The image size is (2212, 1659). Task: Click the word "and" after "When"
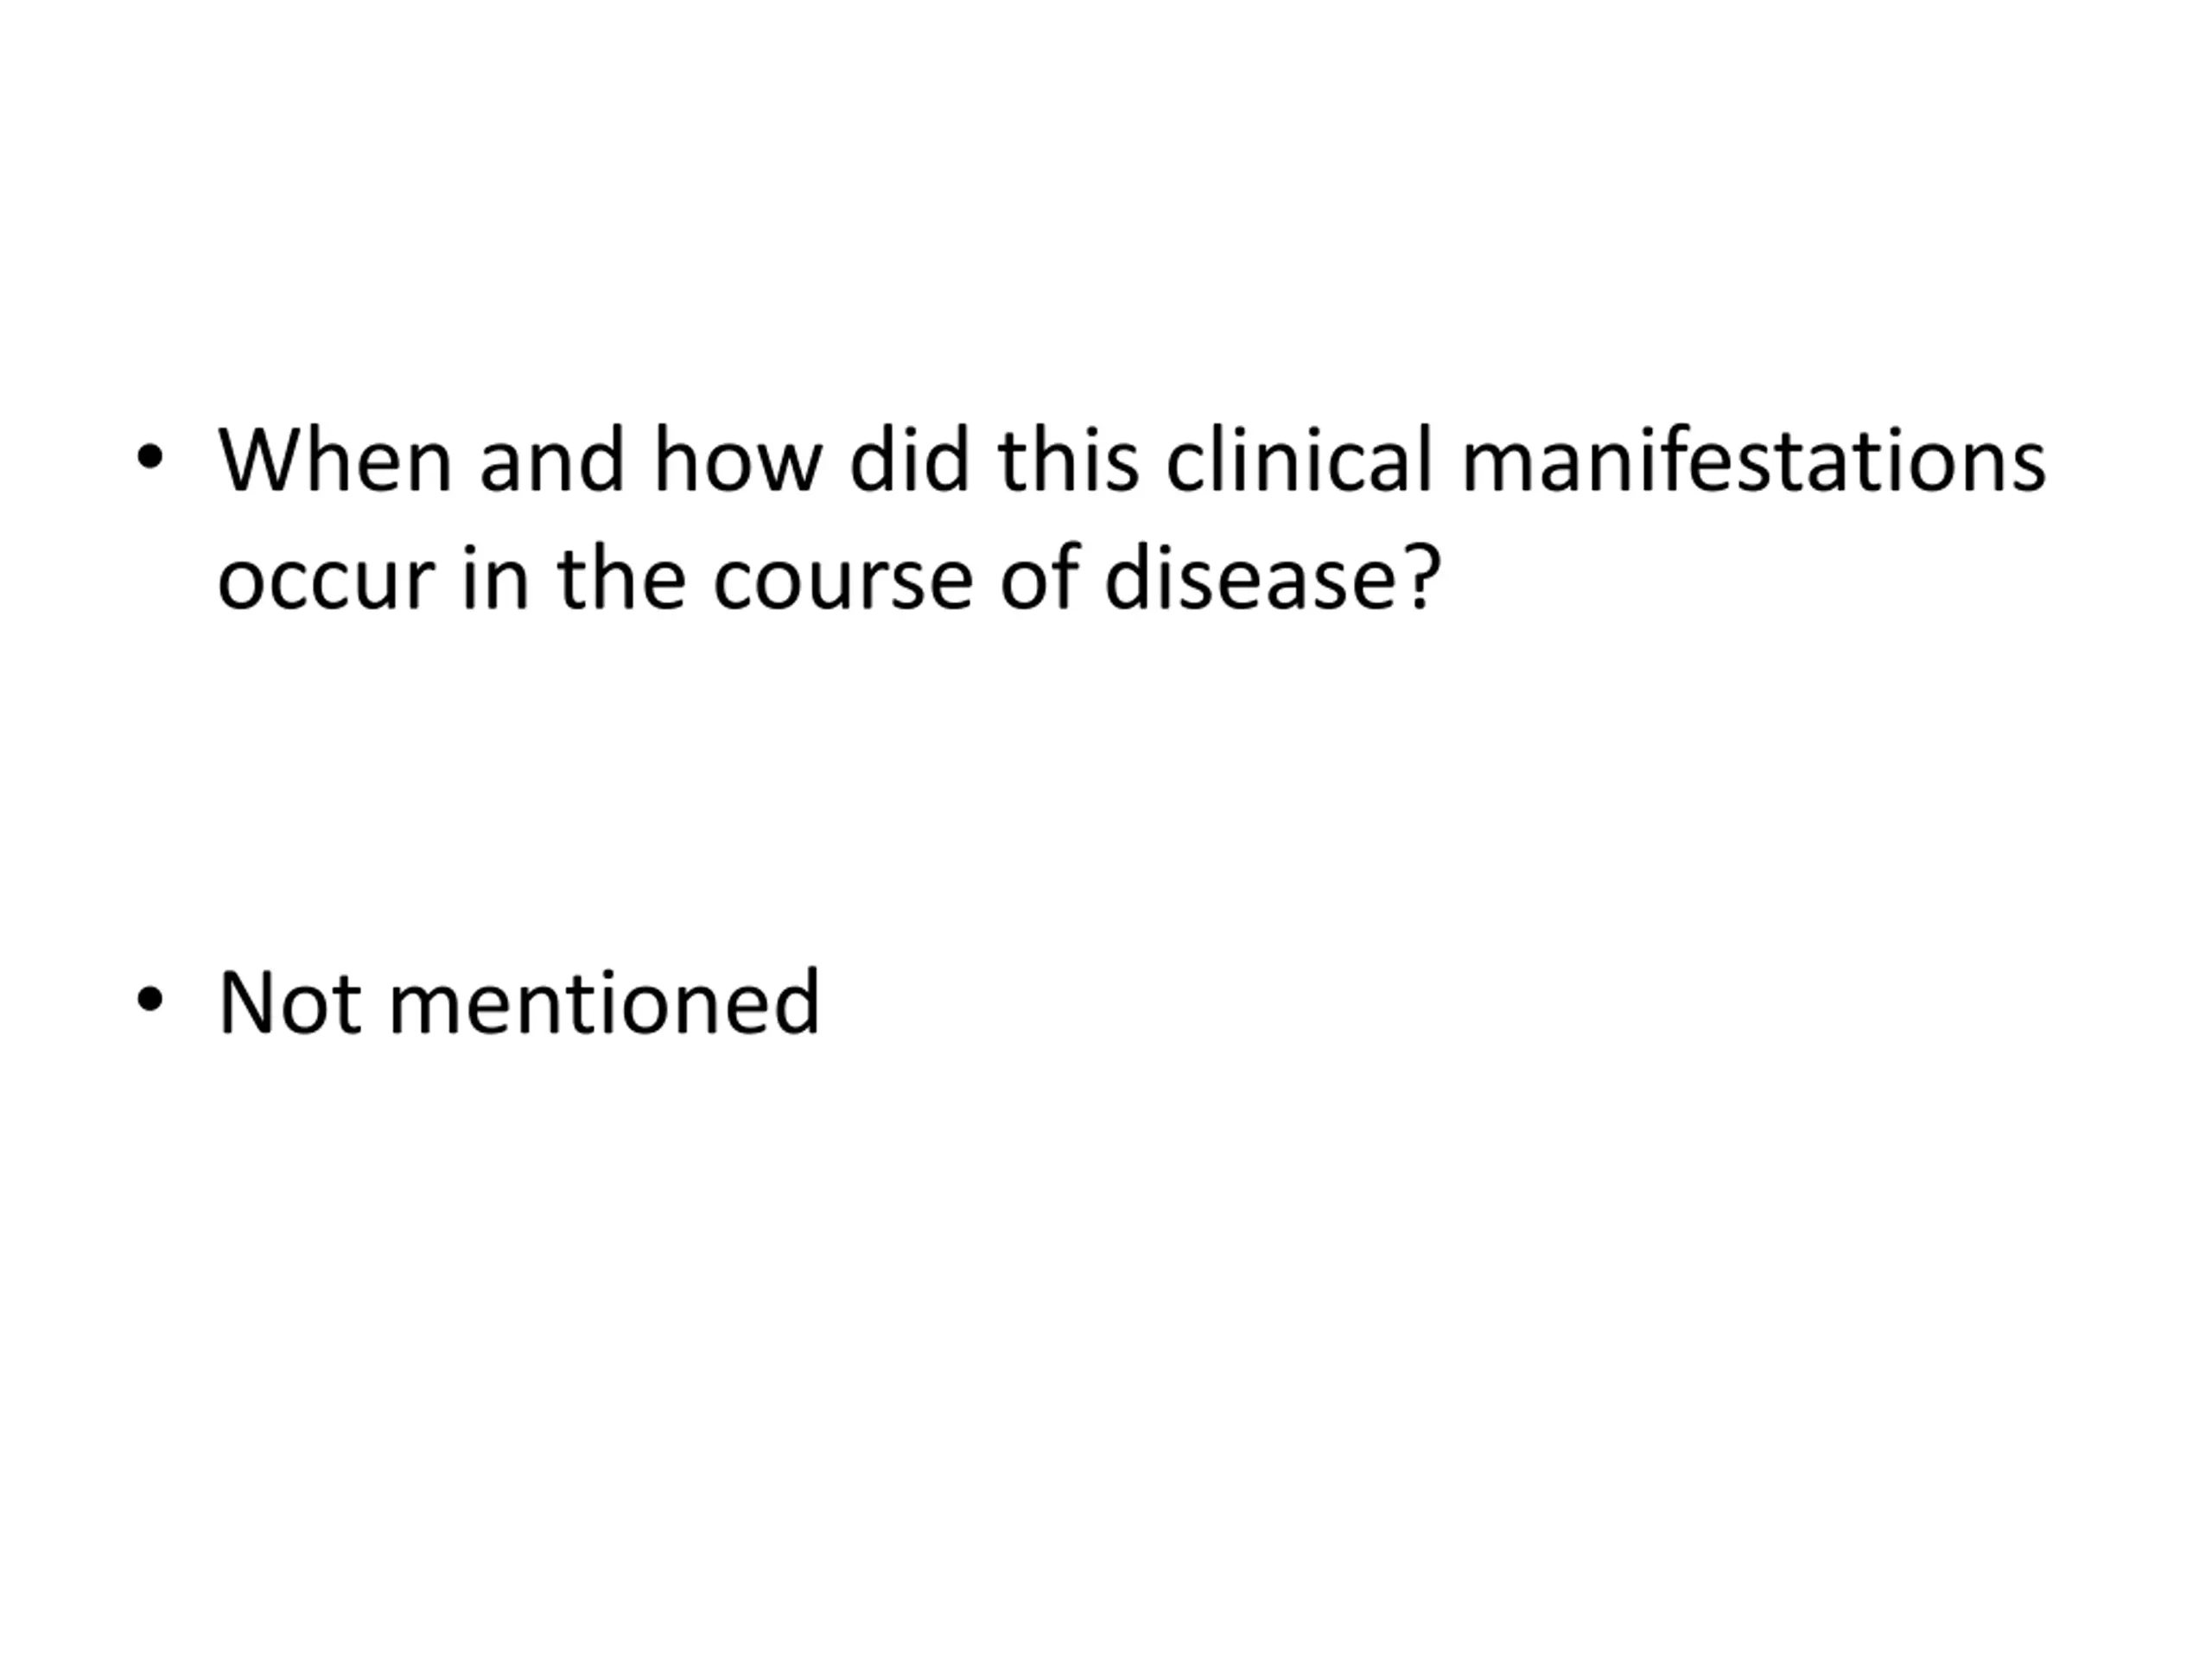[x=552, y=460]
